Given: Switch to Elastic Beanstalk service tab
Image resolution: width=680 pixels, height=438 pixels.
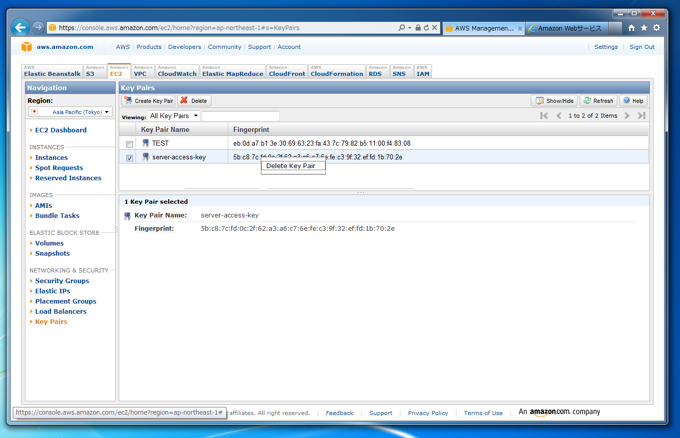Looking at the screenshot, I should (x=52, y=71).
